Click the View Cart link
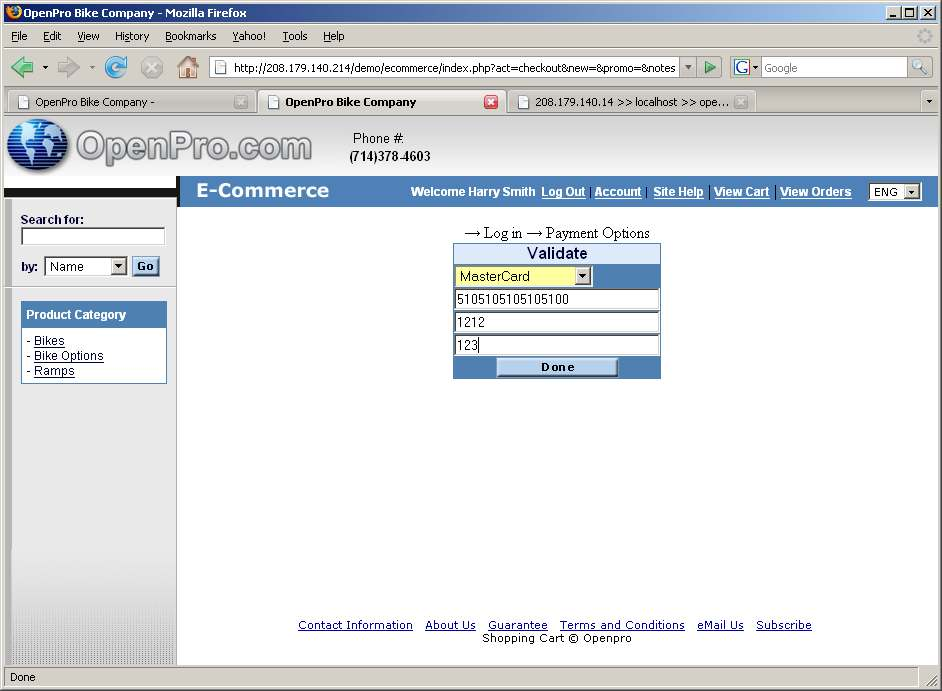942x691 pixels. [x=741, y=192]
